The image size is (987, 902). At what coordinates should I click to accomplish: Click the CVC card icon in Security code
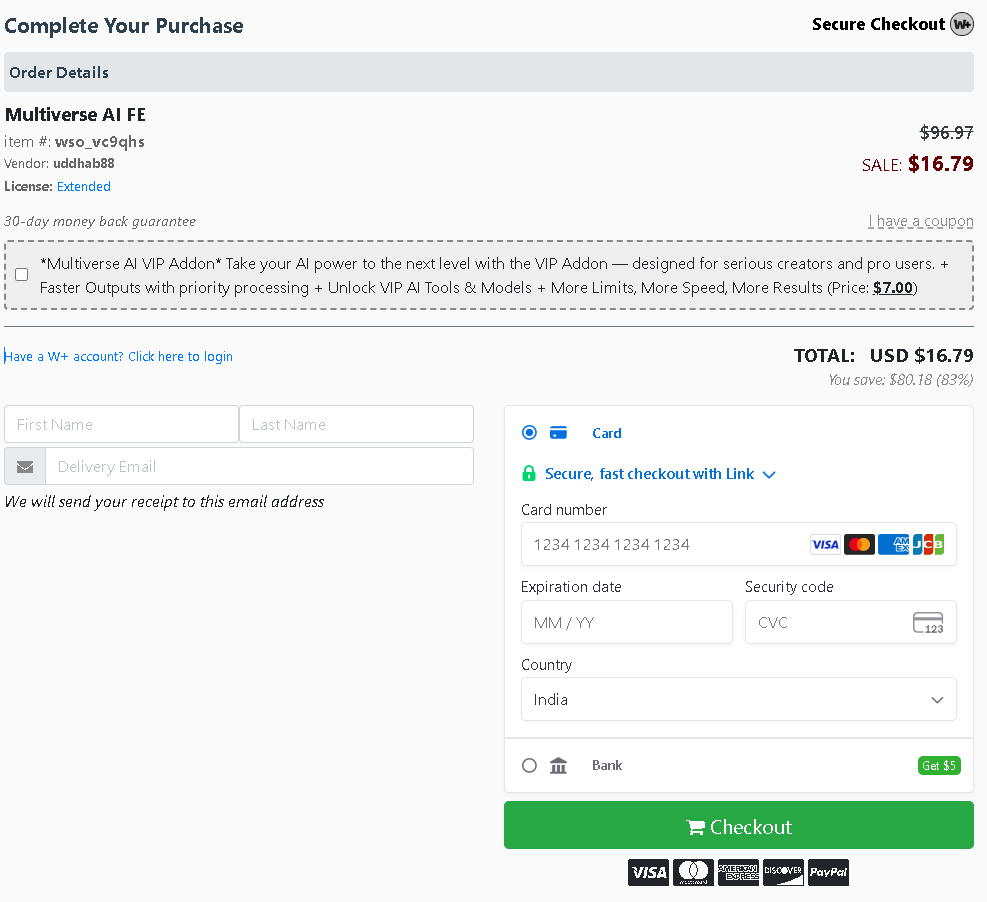[x=927, y=622]
